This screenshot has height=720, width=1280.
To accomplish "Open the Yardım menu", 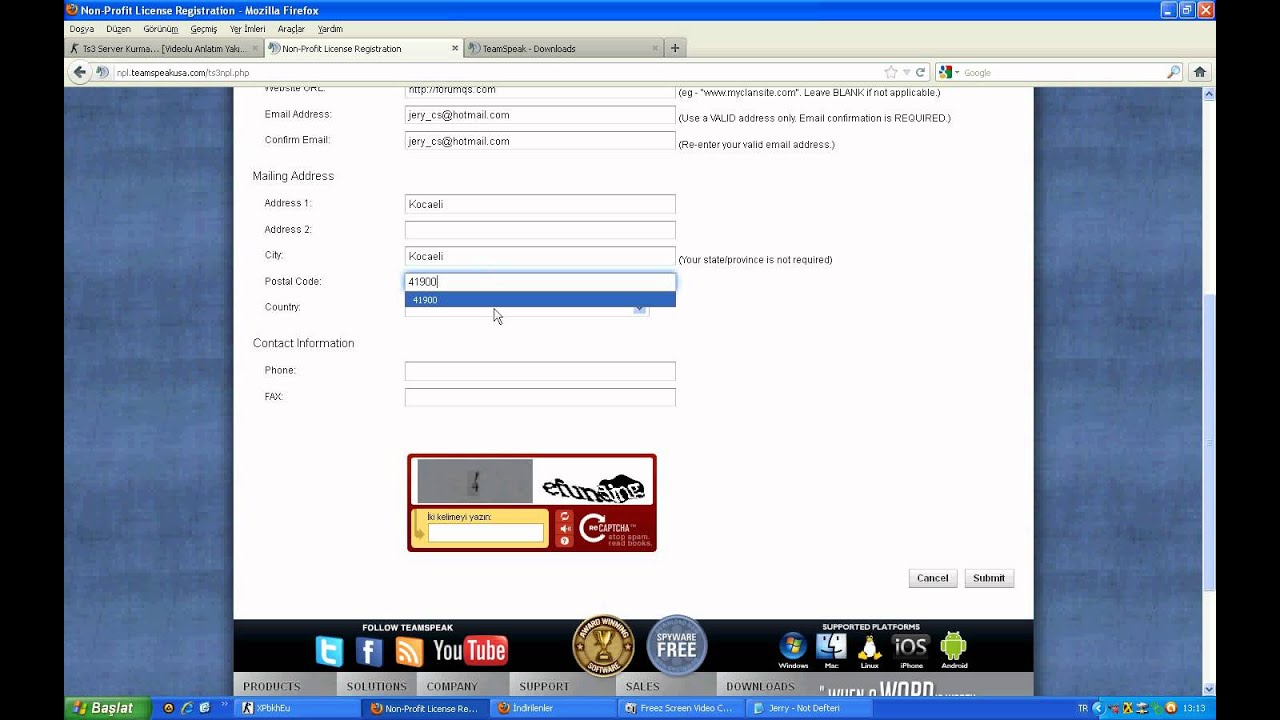I will pyautogui.click(x=330, y=29).
